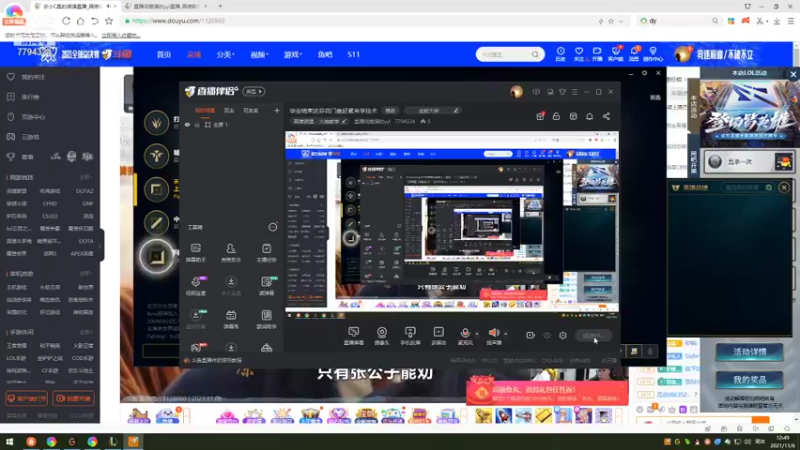Click browser refresh button
800x450 pixels.
pyautogui.click(x=66, y=21)
